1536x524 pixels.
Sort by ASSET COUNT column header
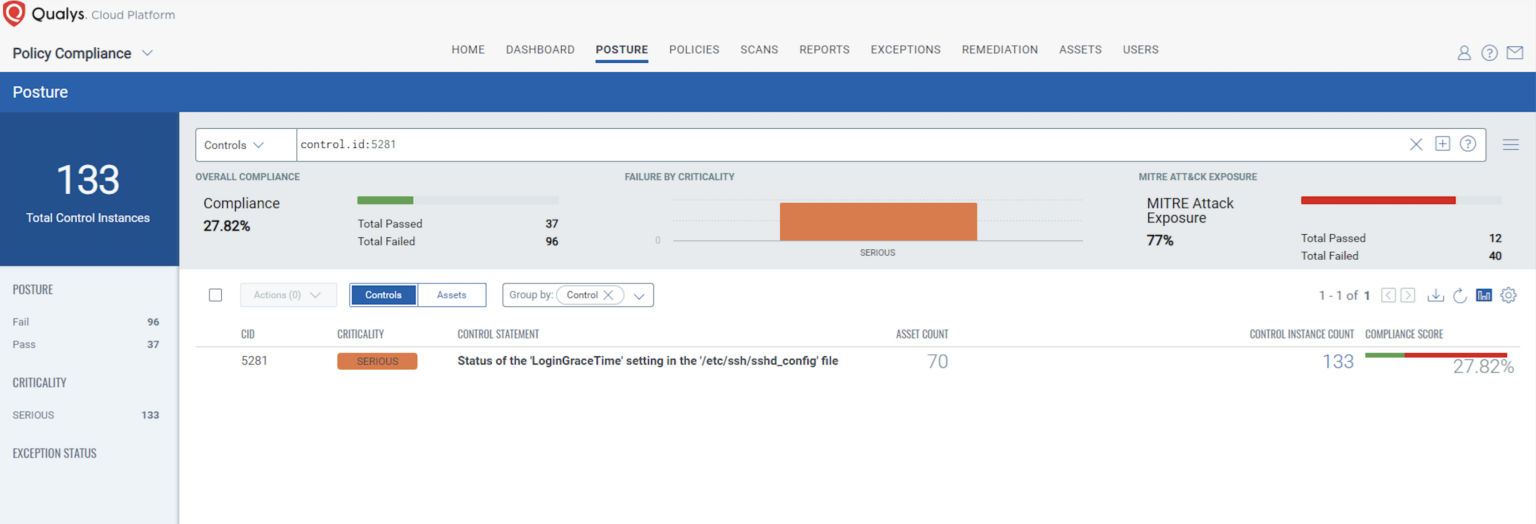tap(922, 334)
